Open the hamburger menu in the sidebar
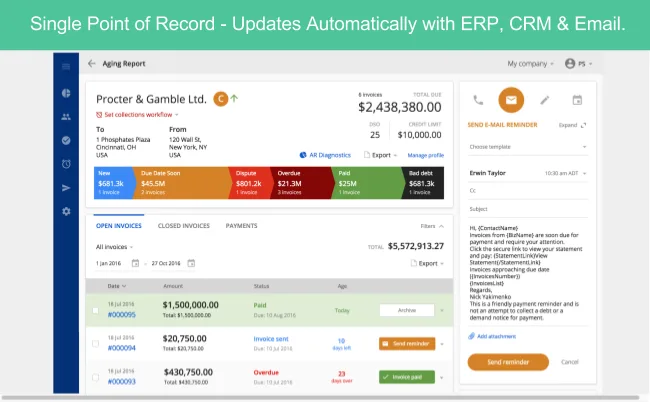Viewport: 650px width, 402px height. 66,67
